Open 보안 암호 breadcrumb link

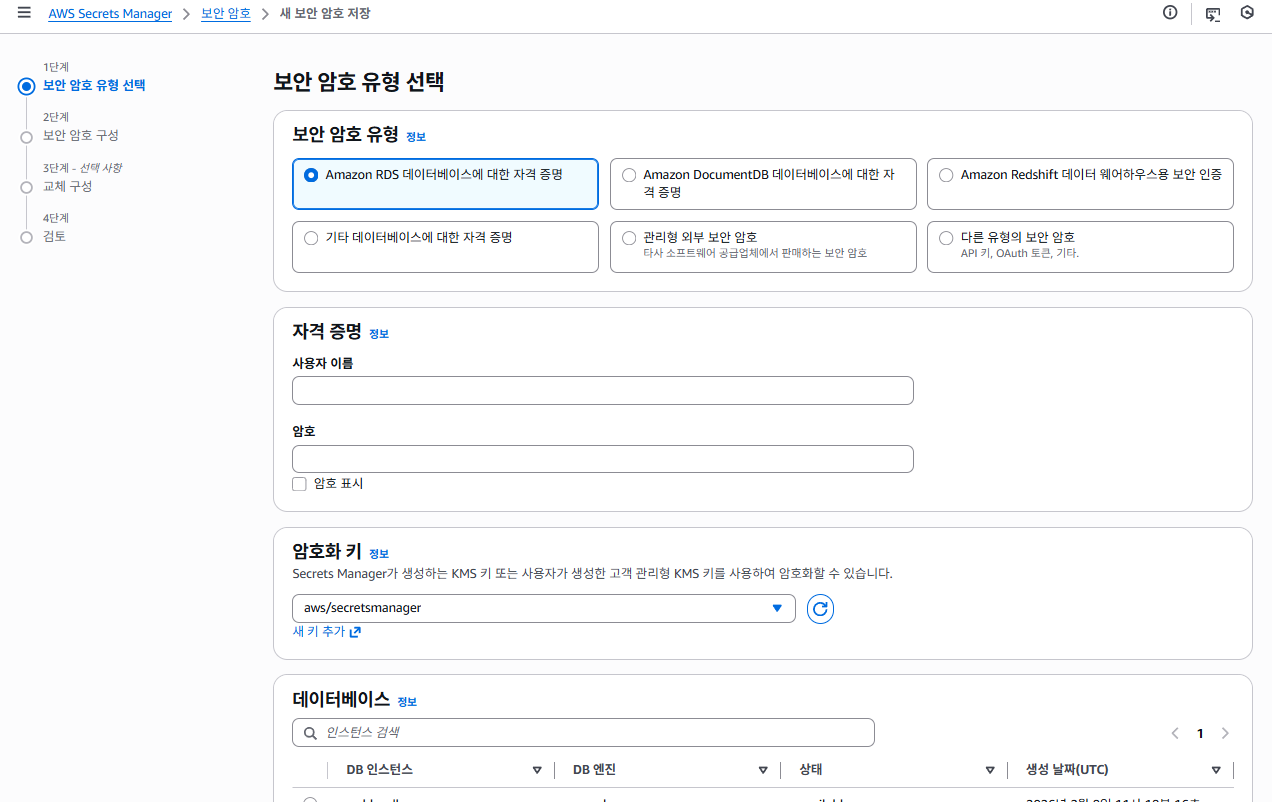pyautogui.click(x=226, y=14)
